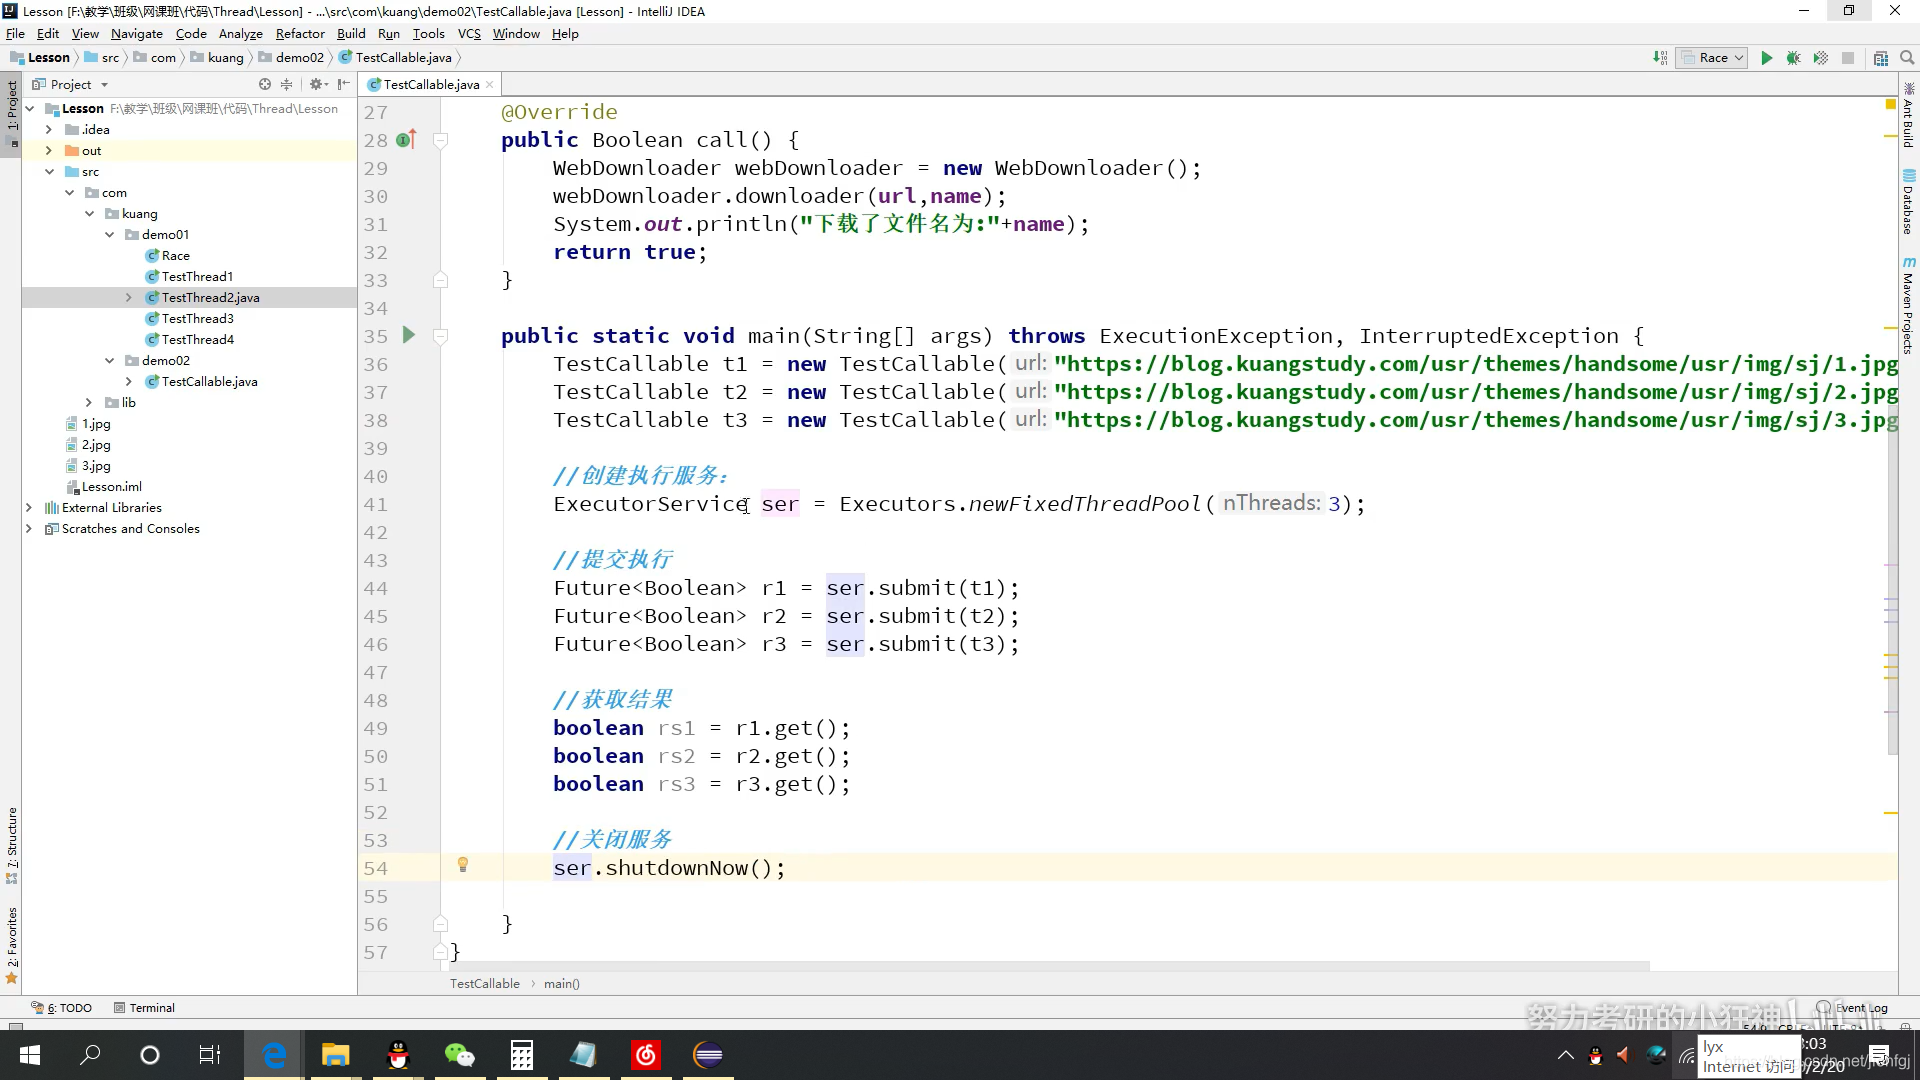
Task: Collapse all icon in Project panel
Action: click(287, 85)
